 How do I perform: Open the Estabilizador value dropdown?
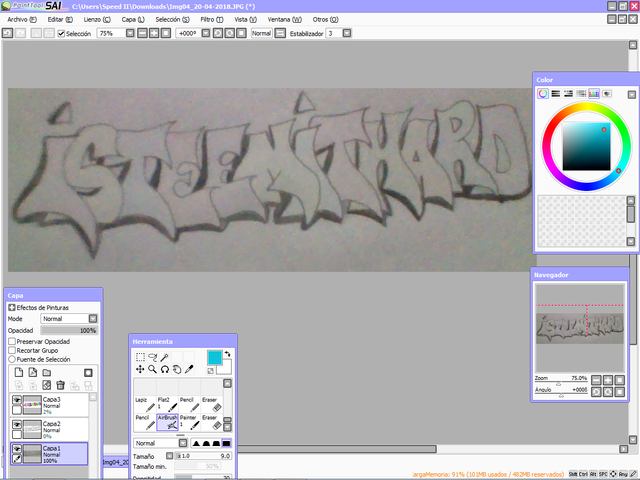pos(347,33)
